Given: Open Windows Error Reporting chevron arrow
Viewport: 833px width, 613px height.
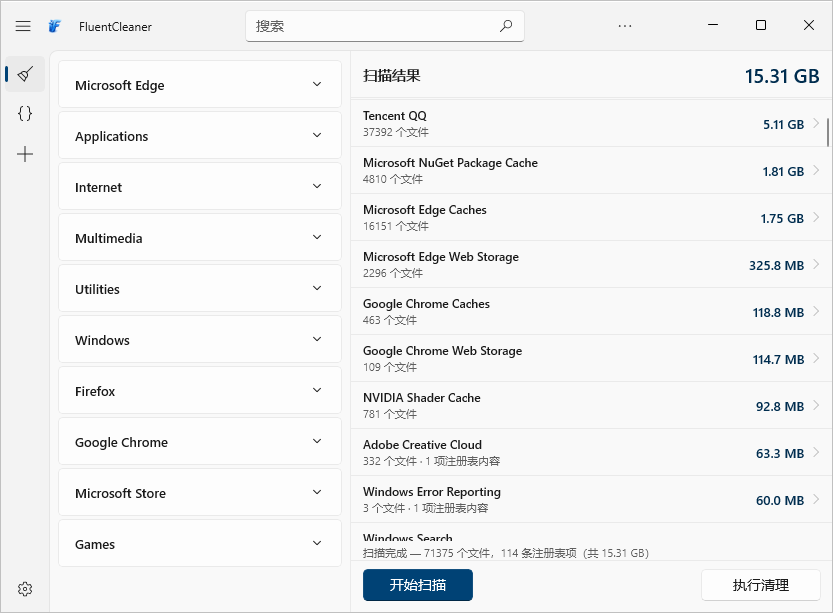Looking at the screenshot, I should click(816, 500).
